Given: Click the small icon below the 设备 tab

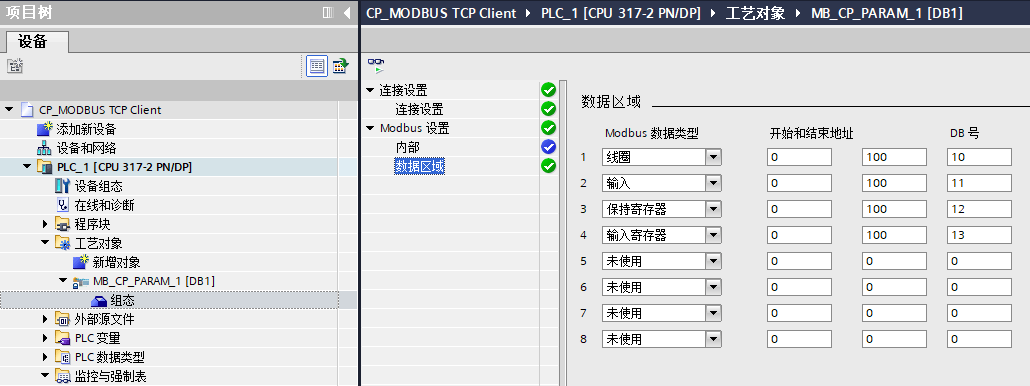Looking at the screenshot, I should click(15, 66).
